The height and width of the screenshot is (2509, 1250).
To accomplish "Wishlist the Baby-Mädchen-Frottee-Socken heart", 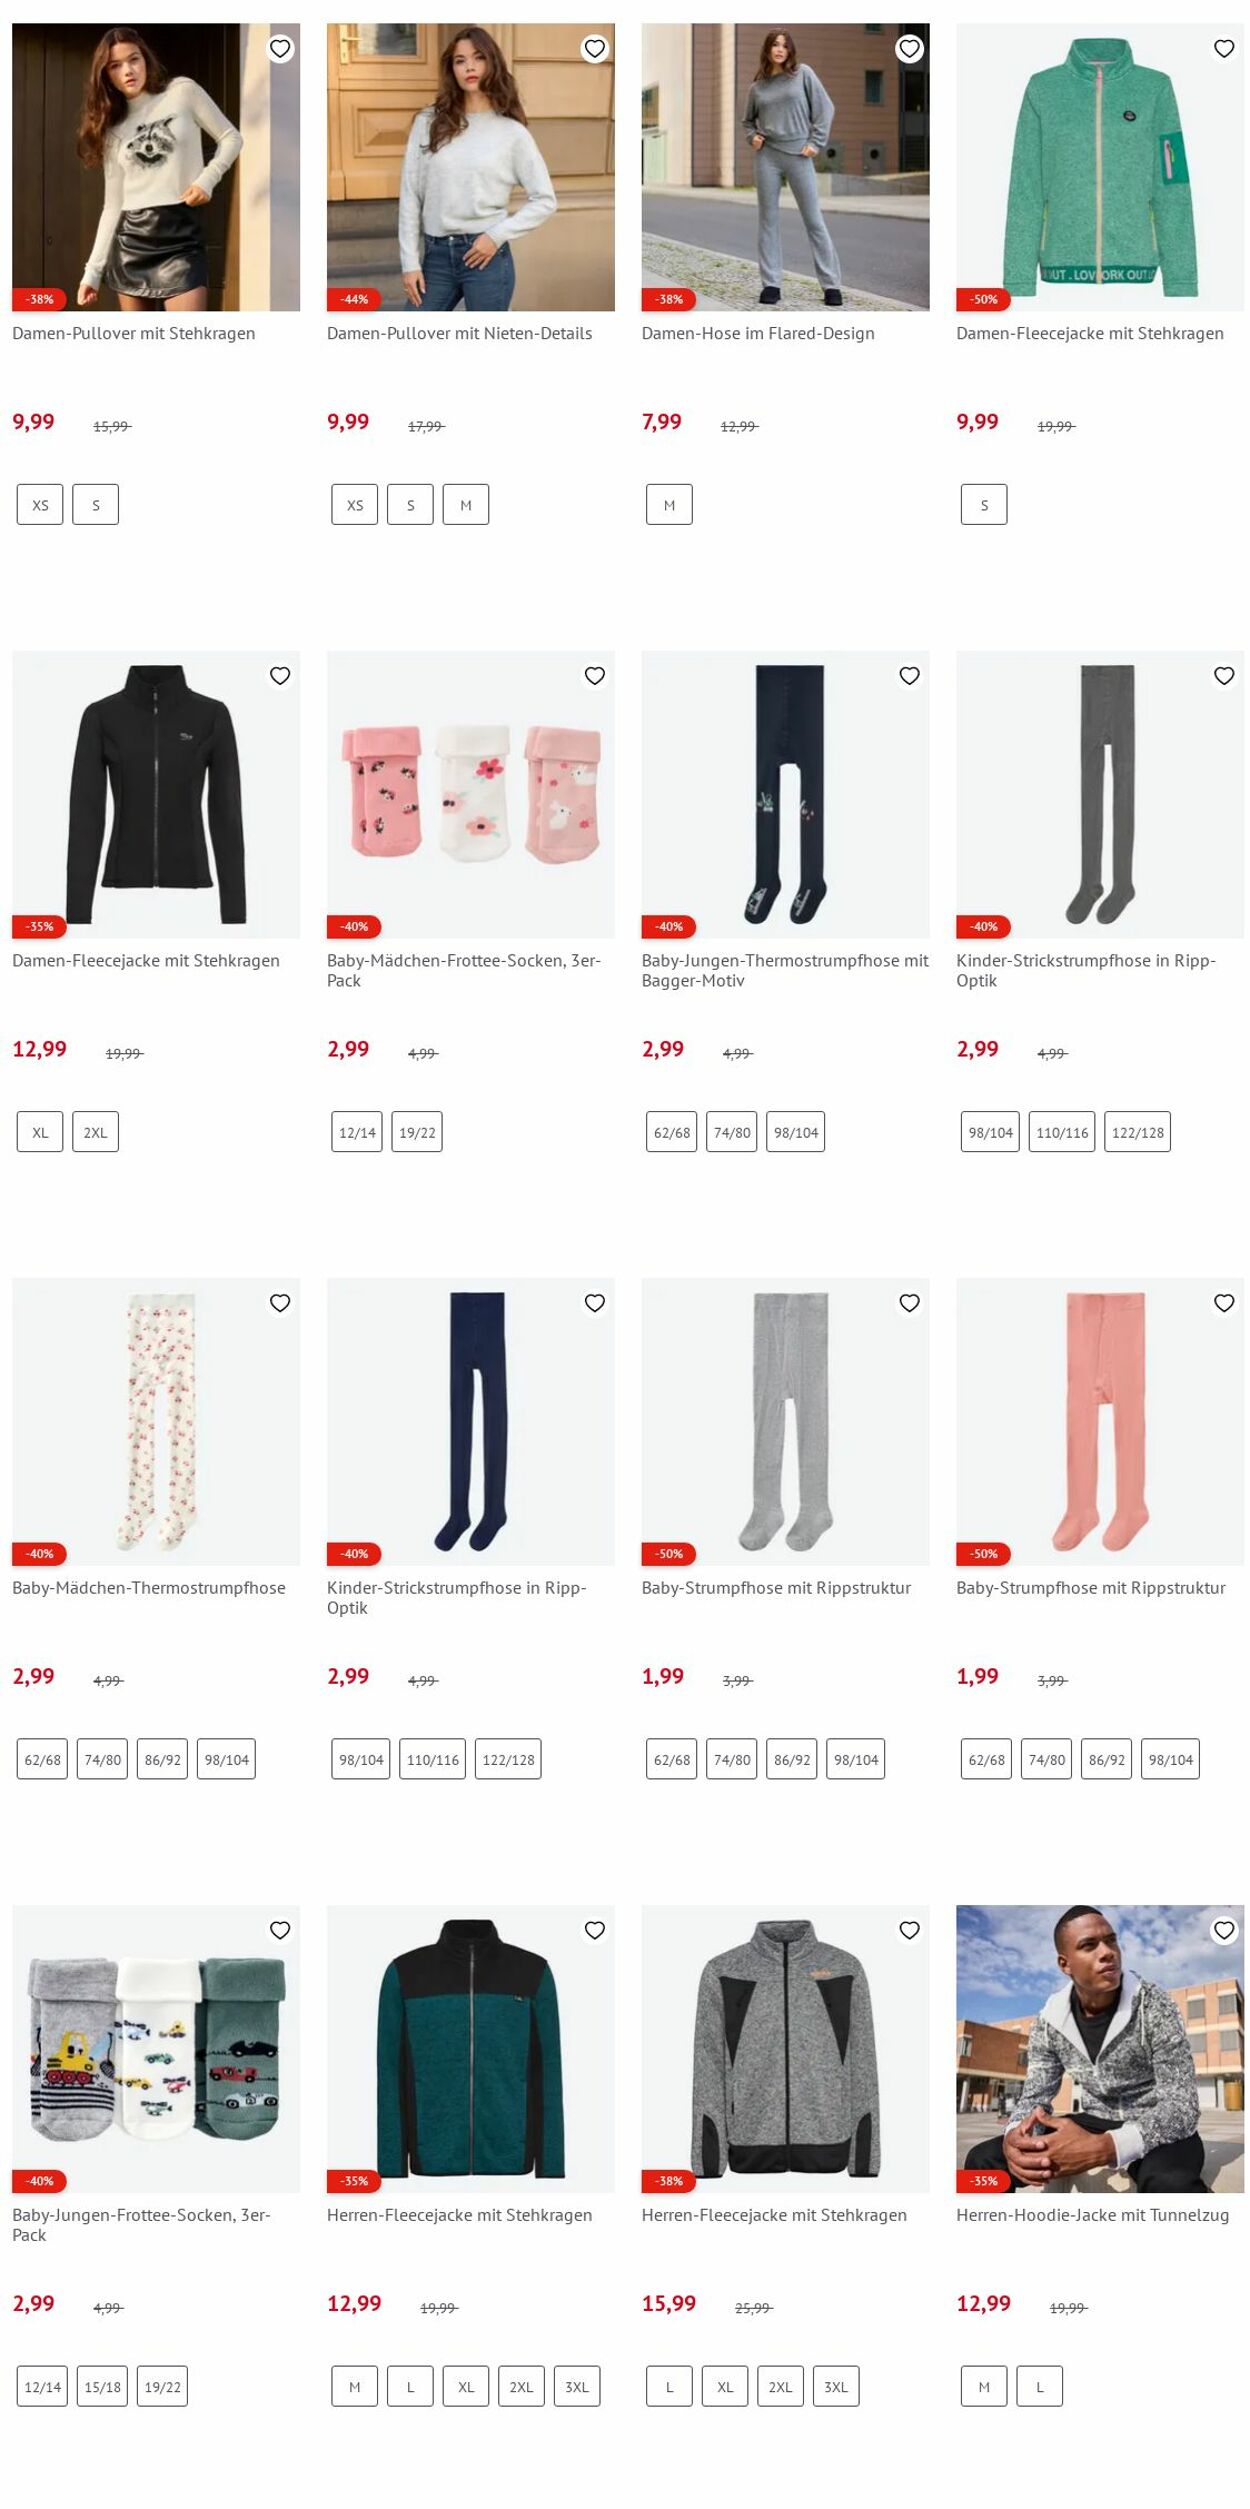I will click(x=595, y=676).
